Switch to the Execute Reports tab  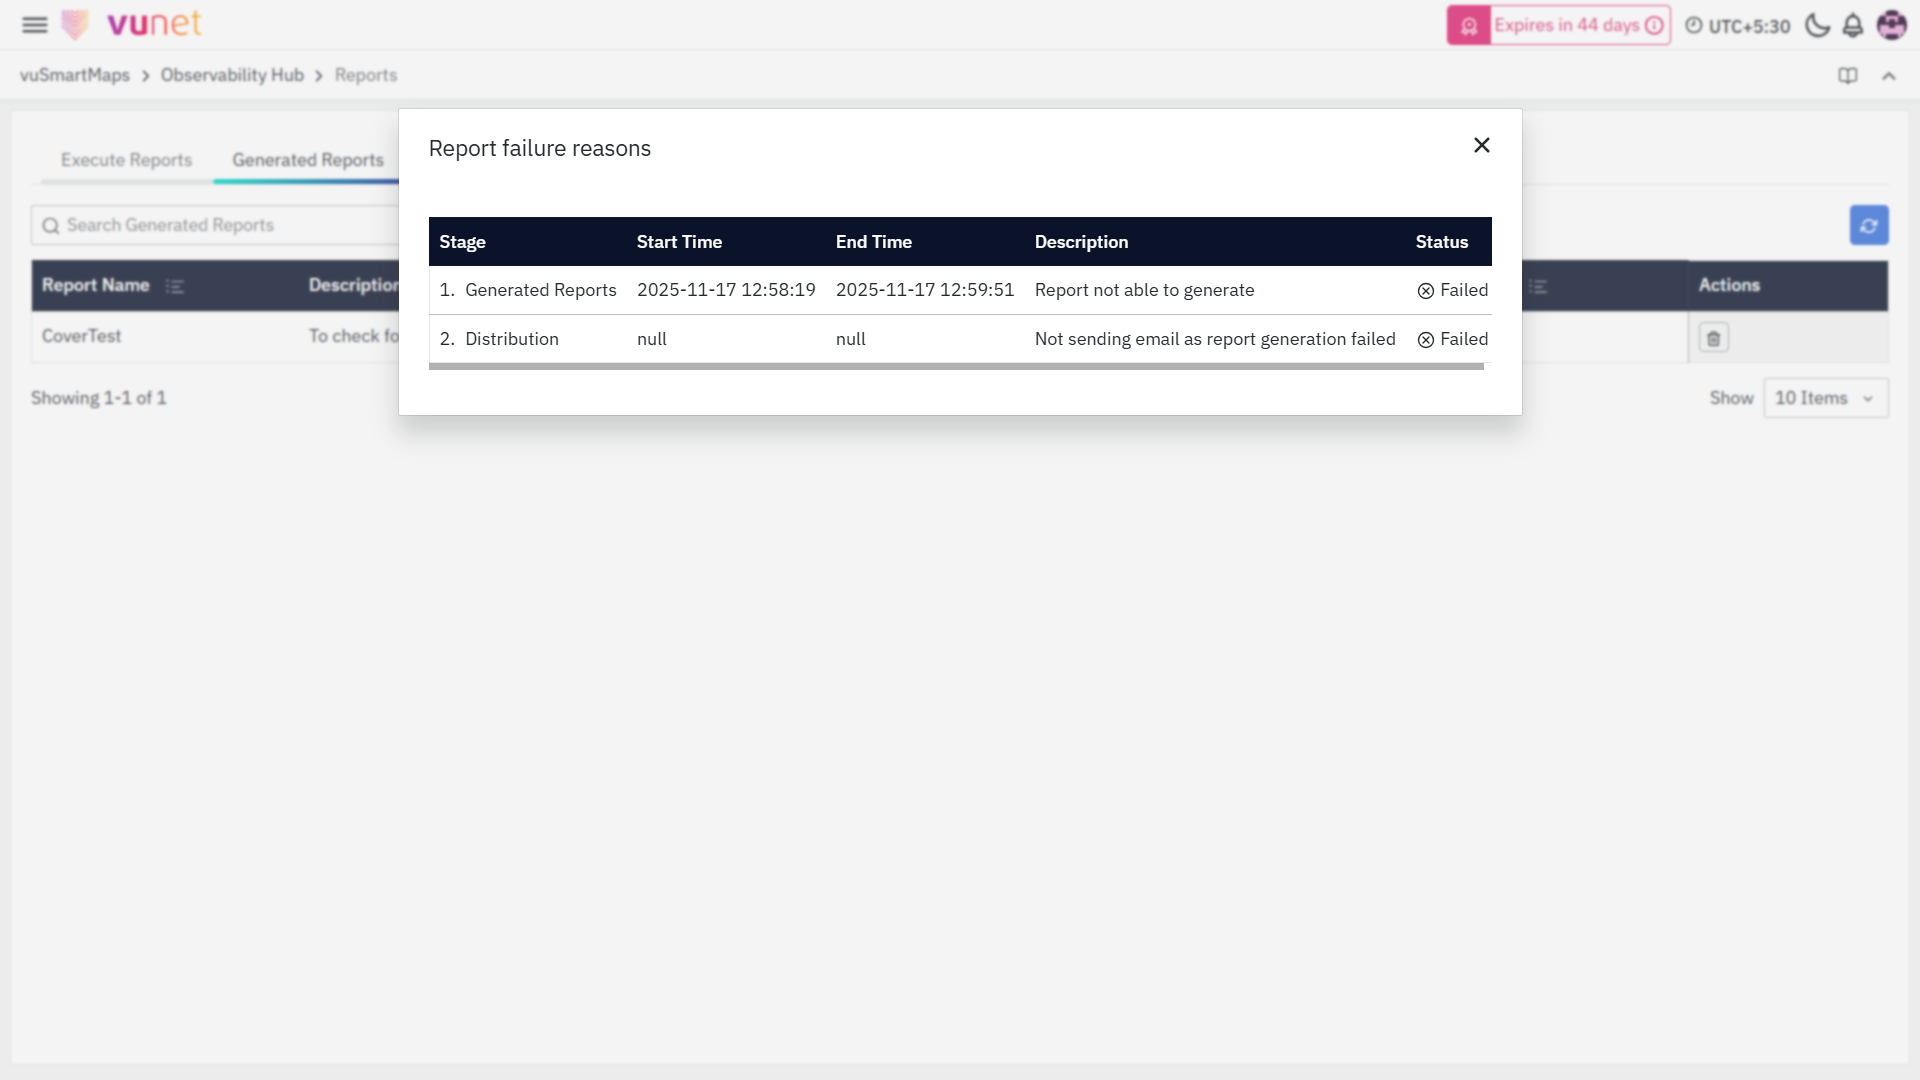[126, 160]
